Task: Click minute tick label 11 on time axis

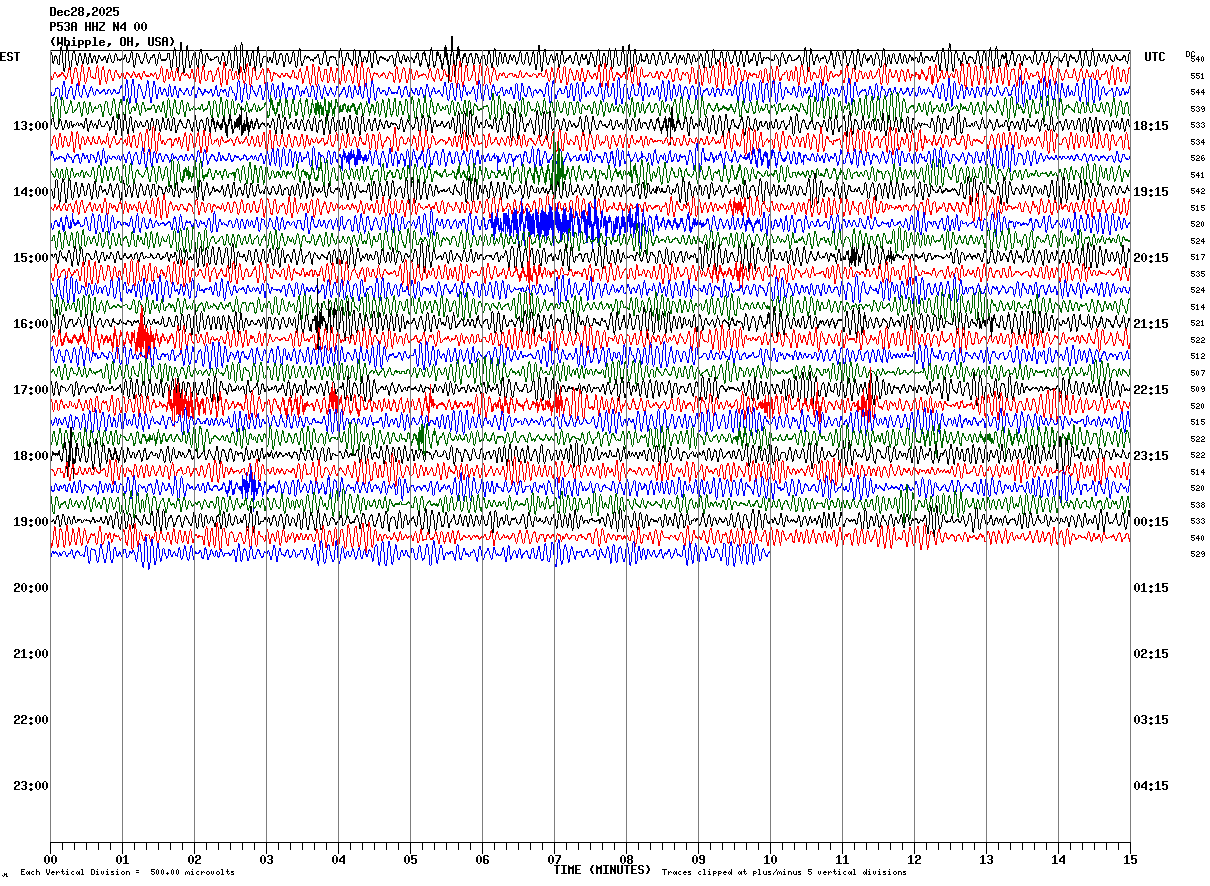Action: point(842,859)
